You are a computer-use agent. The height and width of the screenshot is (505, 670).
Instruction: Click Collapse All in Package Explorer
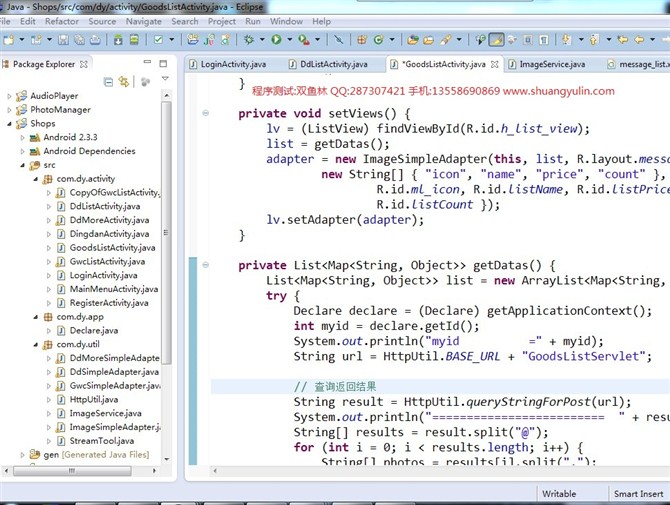[109, 82]
